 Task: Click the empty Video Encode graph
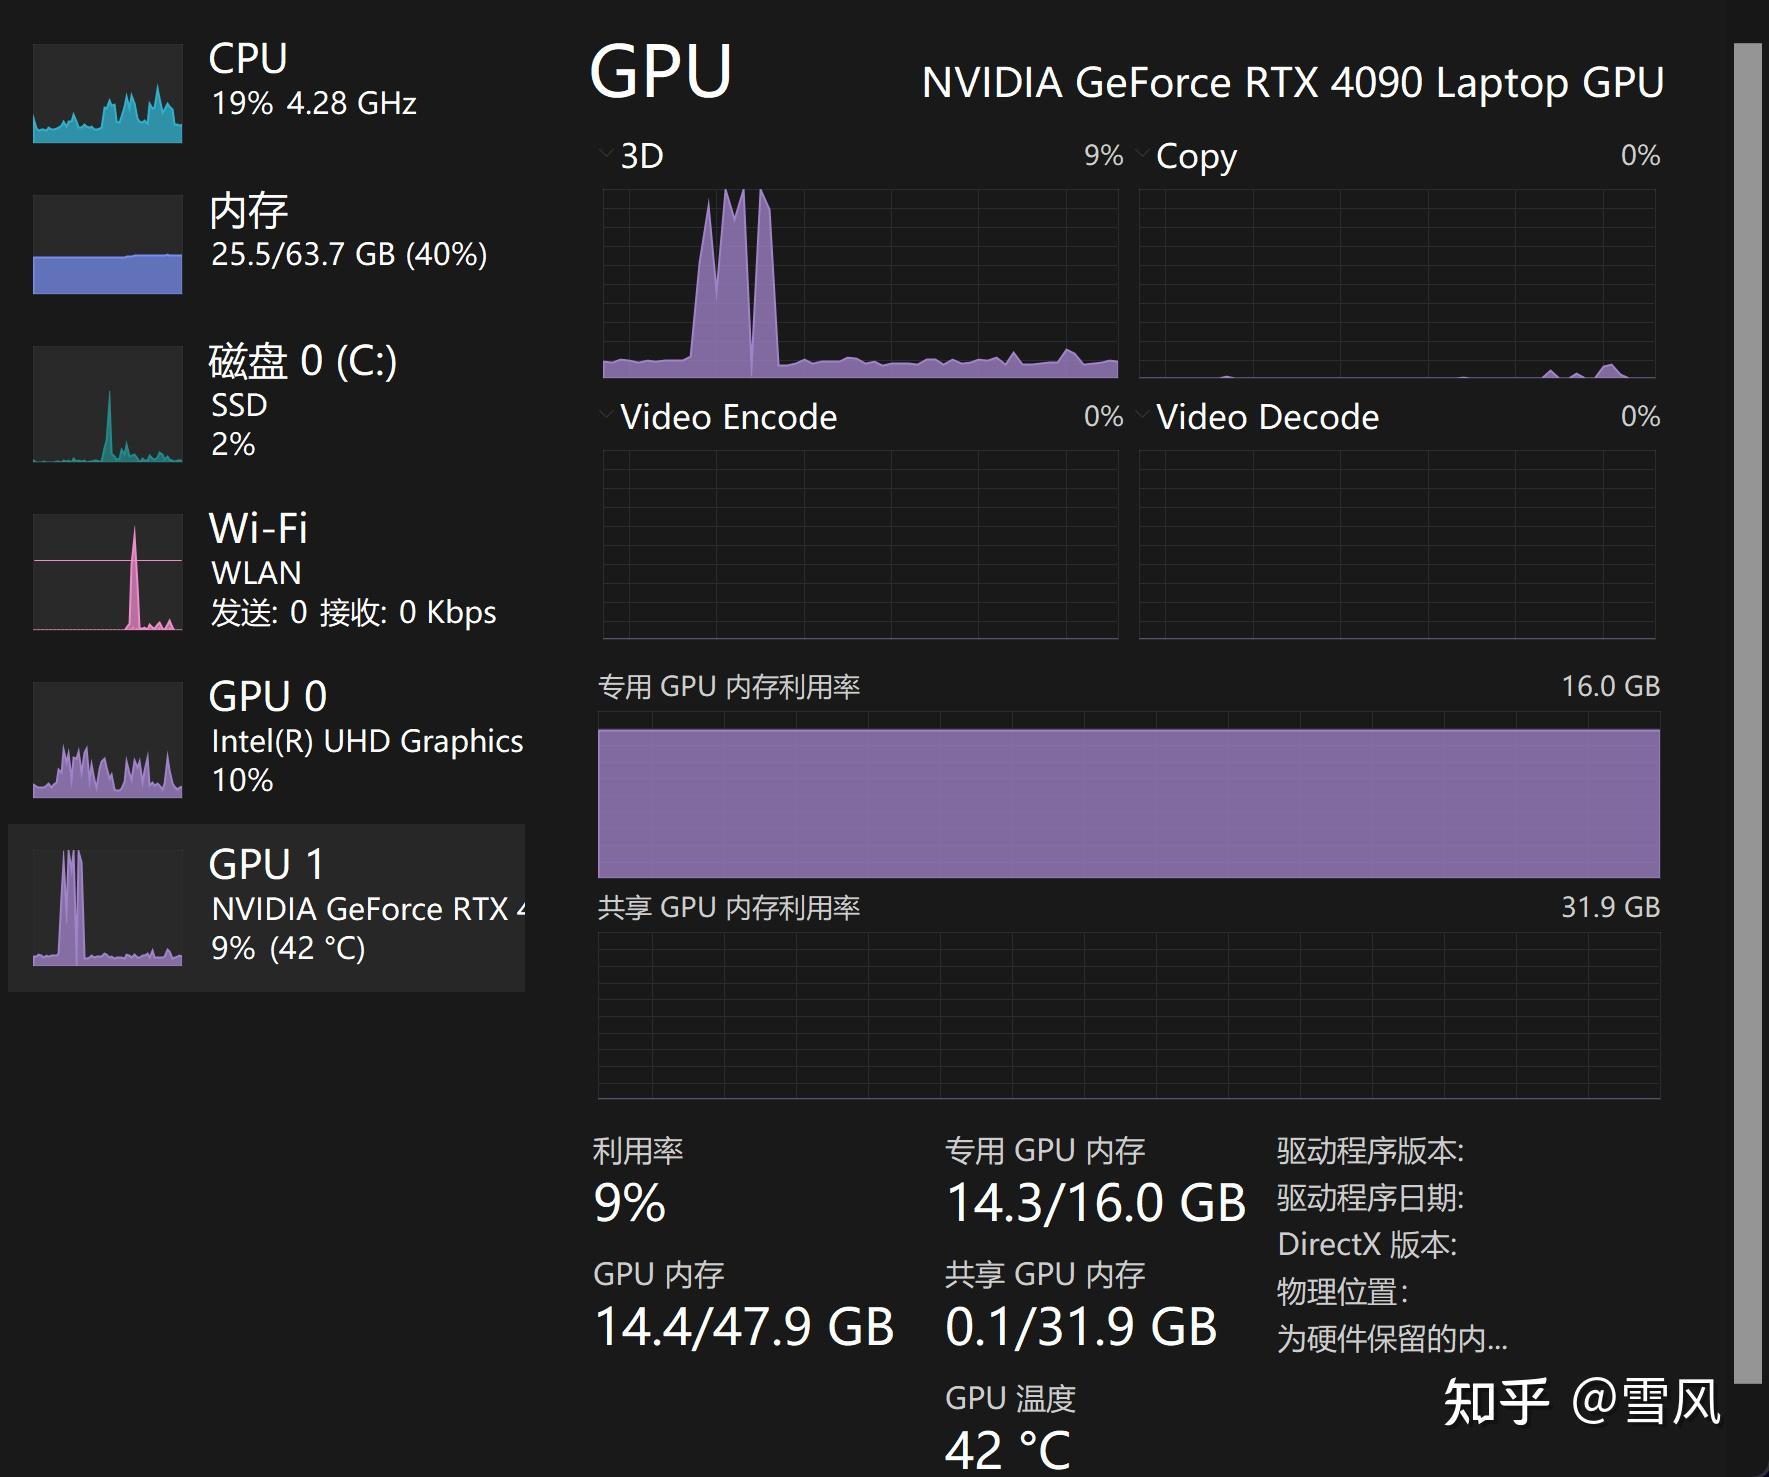[x=860, y=544]
